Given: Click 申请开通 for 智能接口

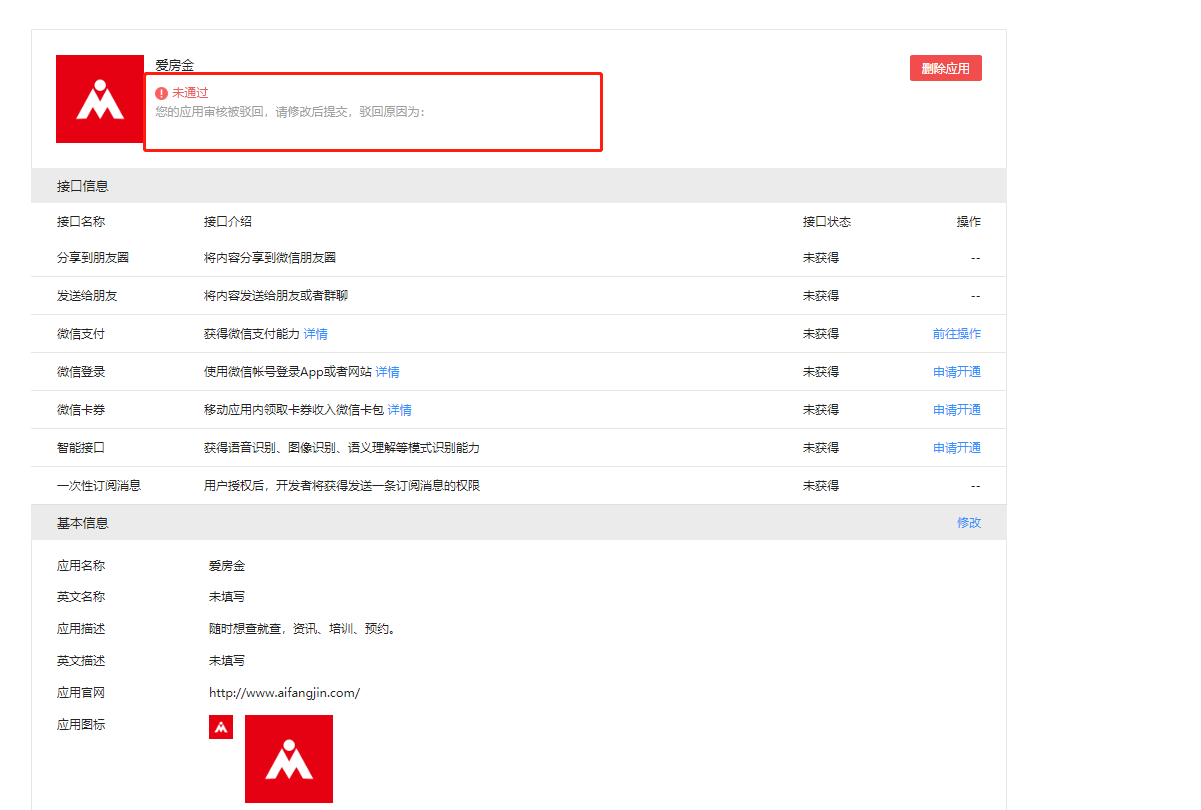Looking at the screenshot, I should coord(957,448).
